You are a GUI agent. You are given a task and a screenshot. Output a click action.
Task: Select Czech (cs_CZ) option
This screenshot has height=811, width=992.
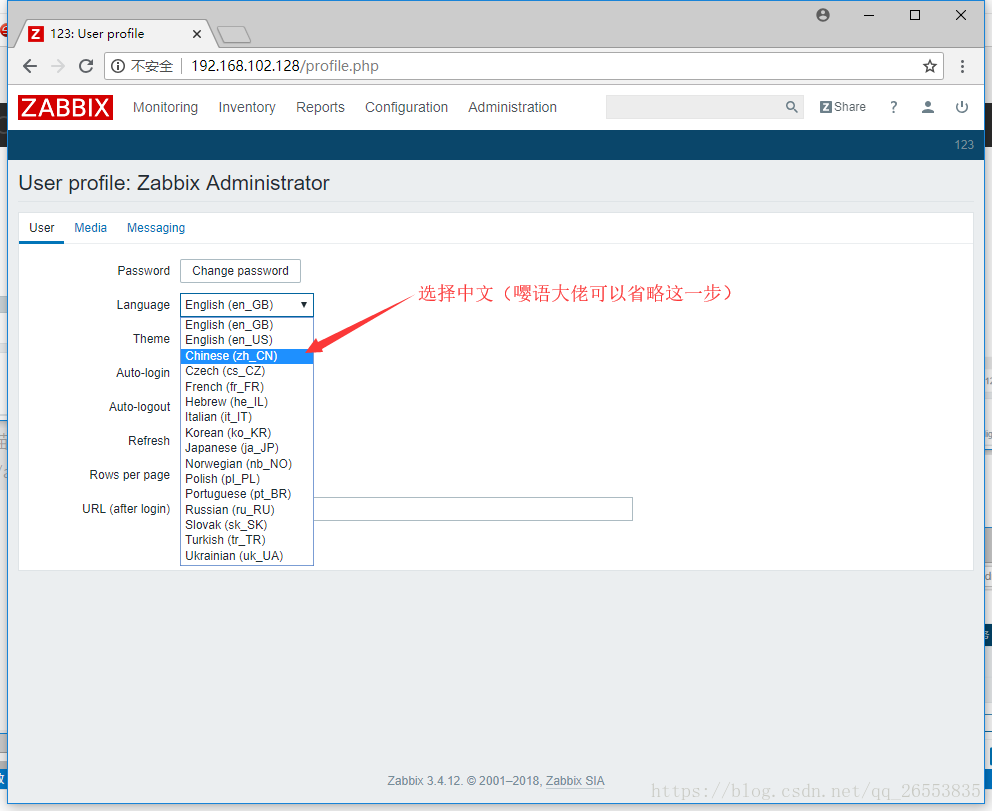(247, 371)
